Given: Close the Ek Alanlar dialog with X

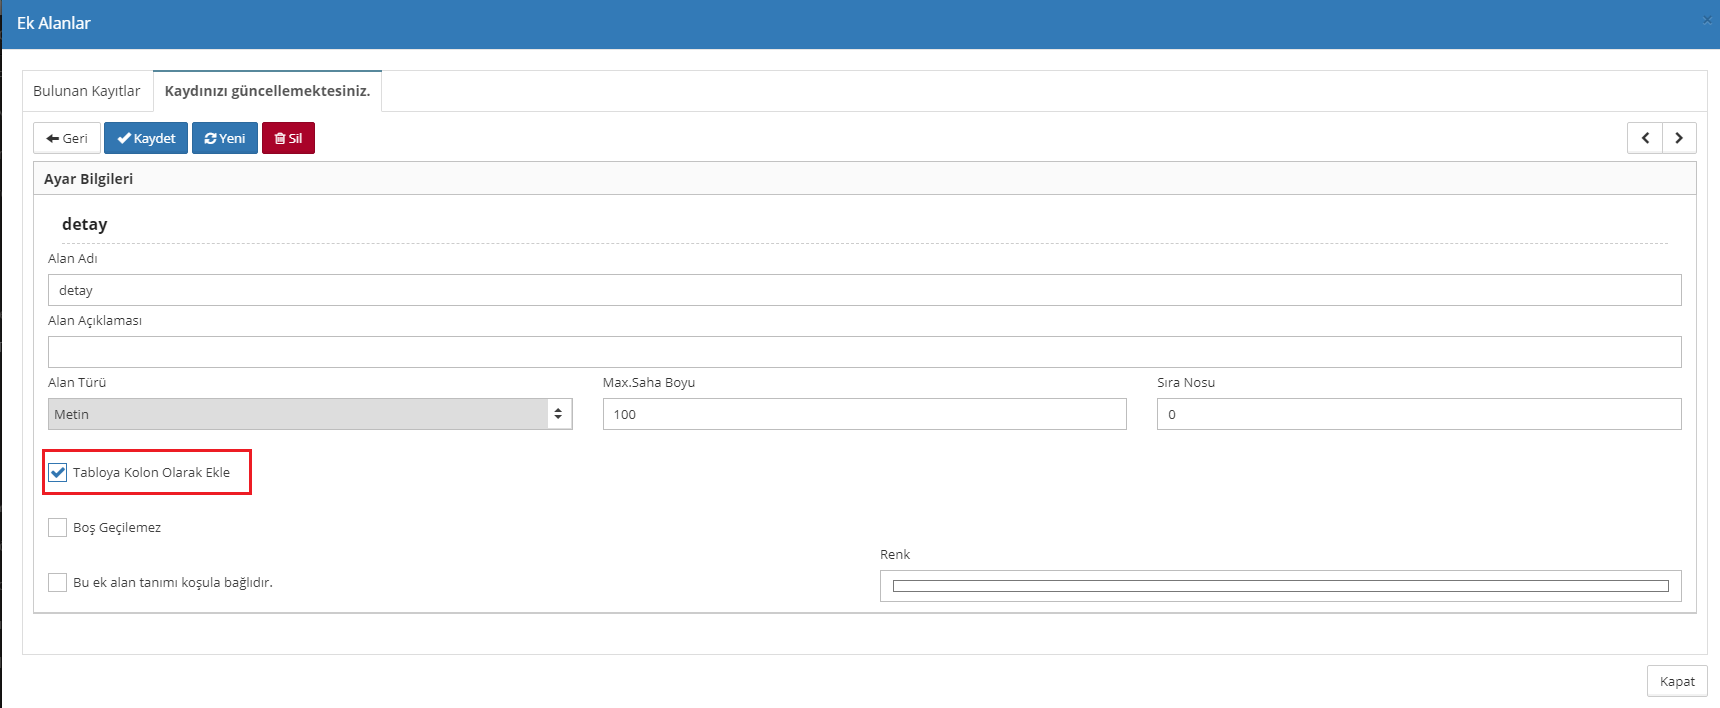Looking at the screenshot, I should pyautogui.click(x=1707, y=20).
